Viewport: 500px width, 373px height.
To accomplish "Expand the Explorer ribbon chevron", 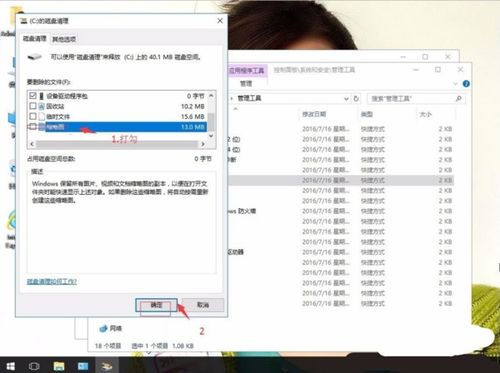I will click(x=455, y=84).
